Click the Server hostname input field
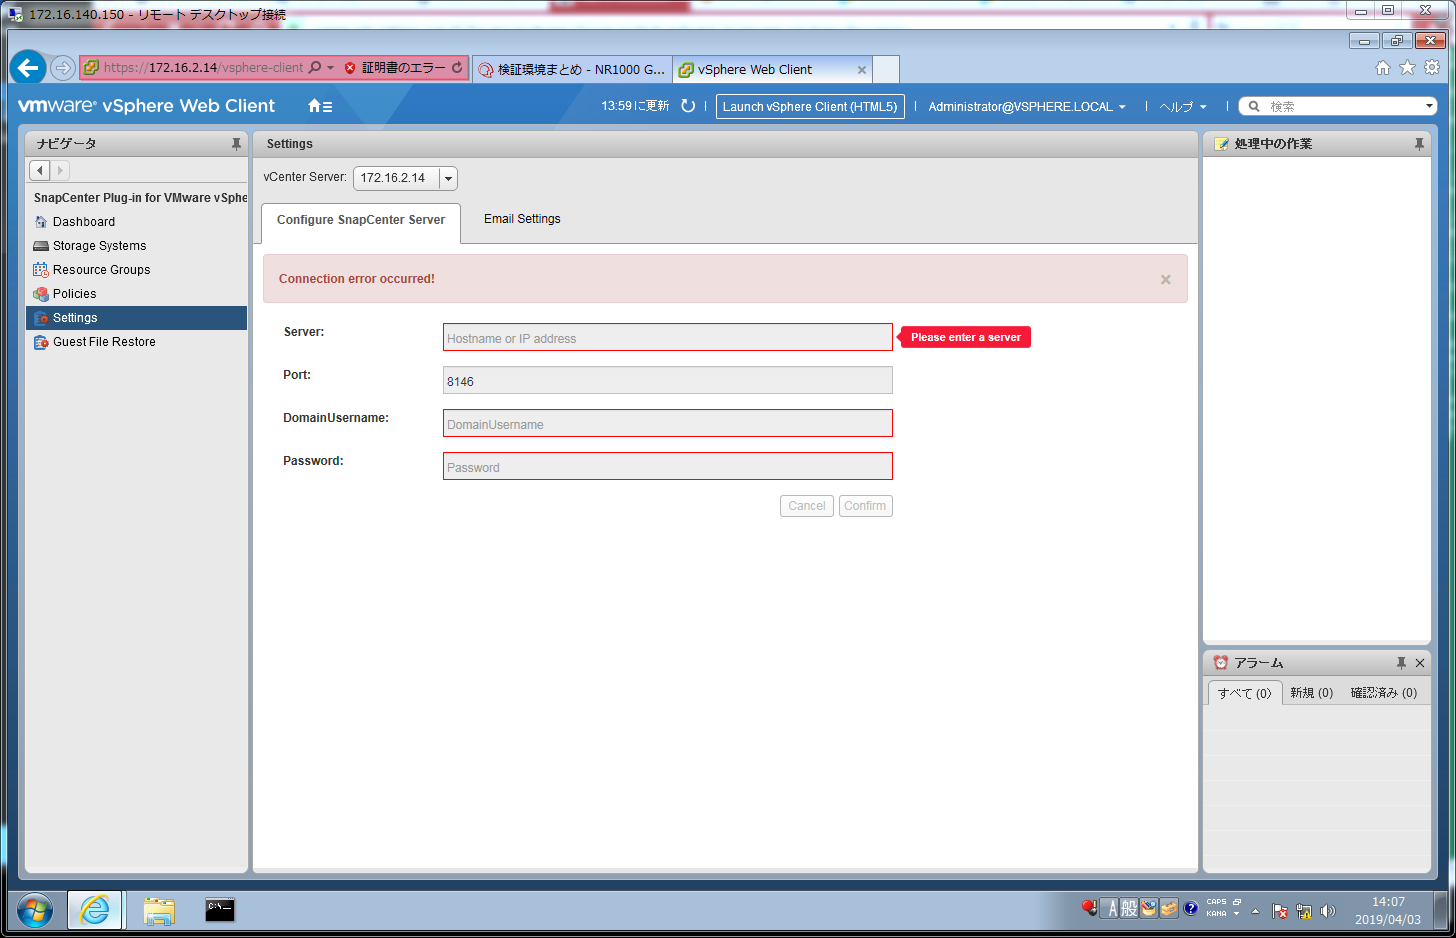Screen dimensions: 1456x938 (668, 338)
